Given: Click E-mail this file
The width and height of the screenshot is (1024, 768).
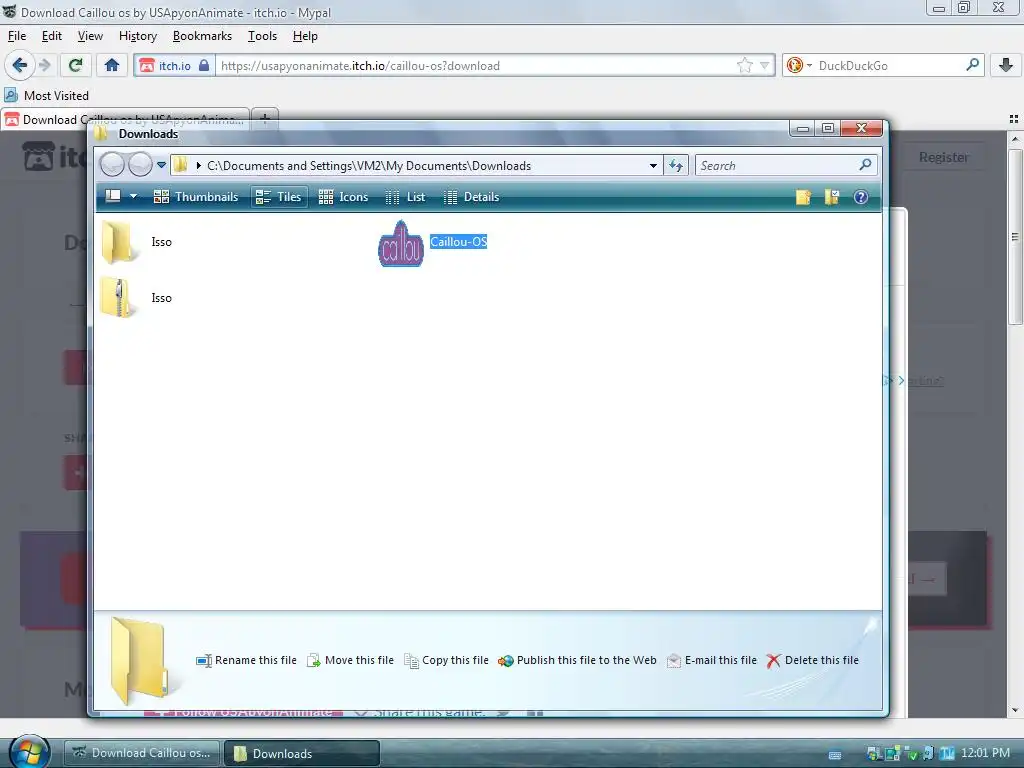Looking at the screenshot, I should point(712,660).
